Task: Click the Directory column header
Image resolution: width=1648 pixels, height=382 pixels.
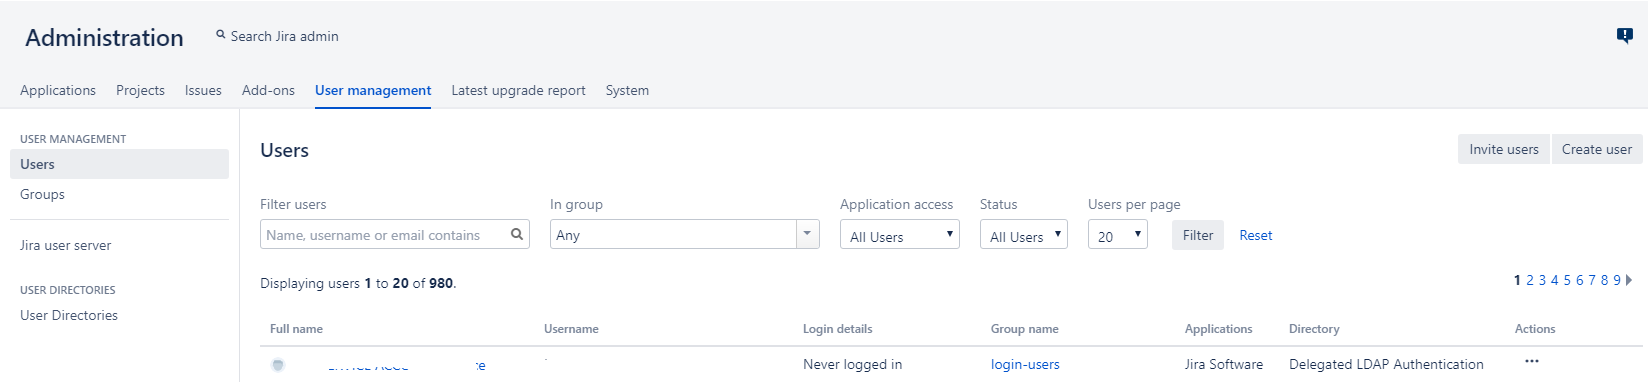Action: 1314,329
